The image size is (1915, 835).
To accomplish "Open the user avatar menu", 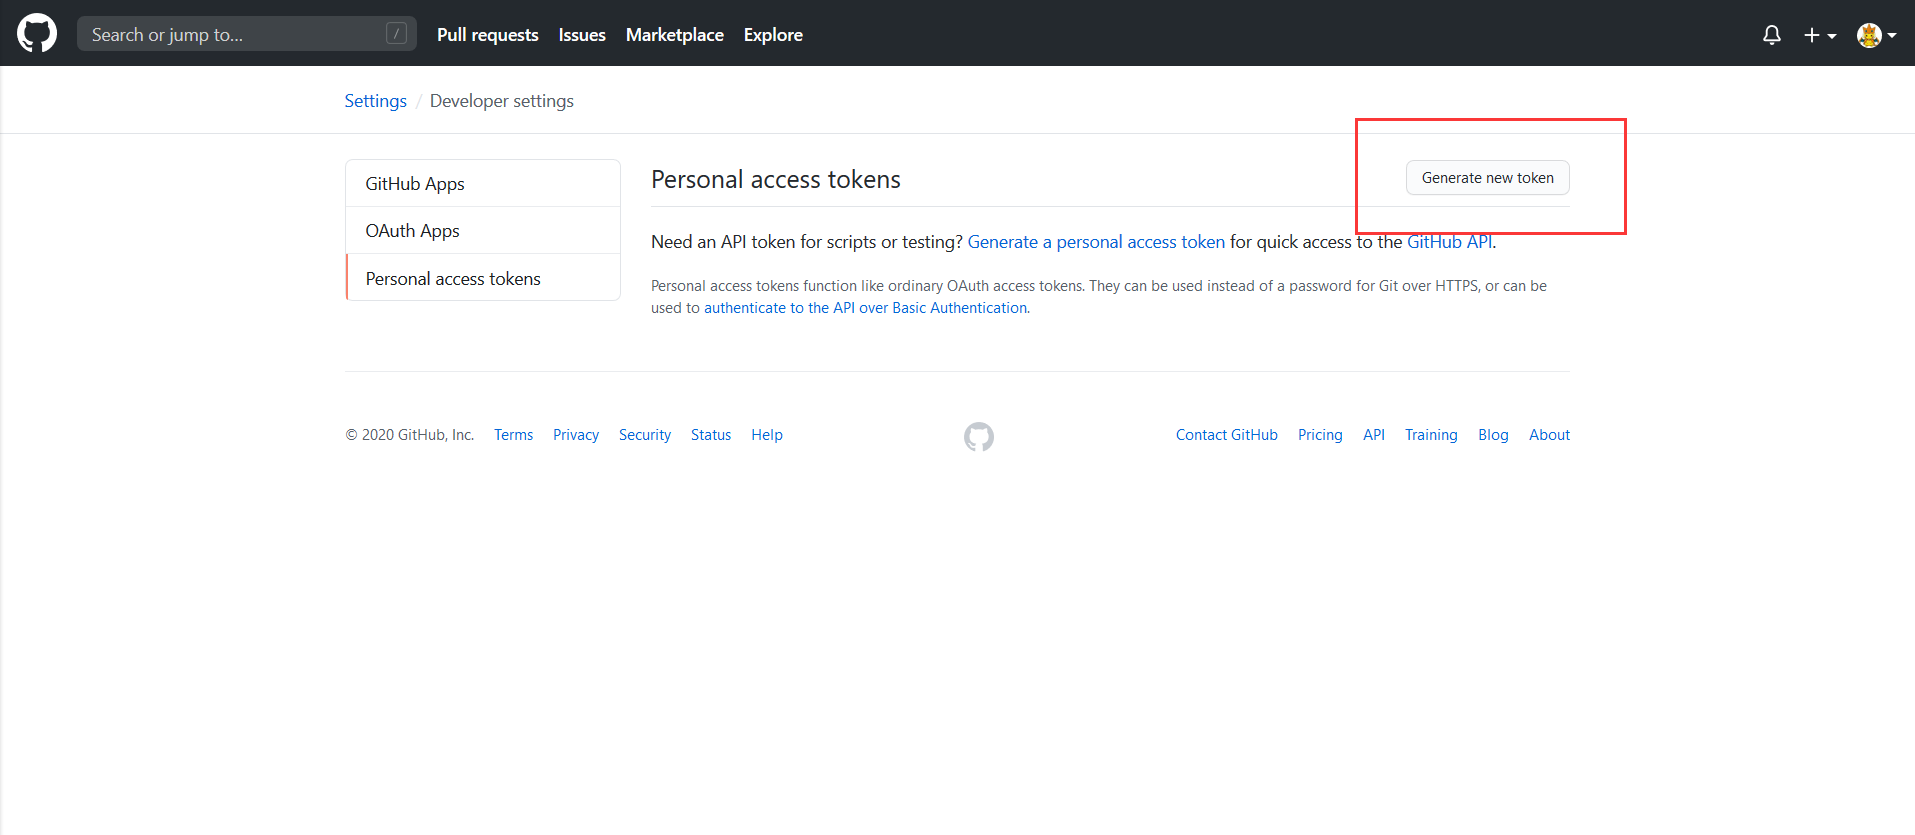I will point(1875,35).
